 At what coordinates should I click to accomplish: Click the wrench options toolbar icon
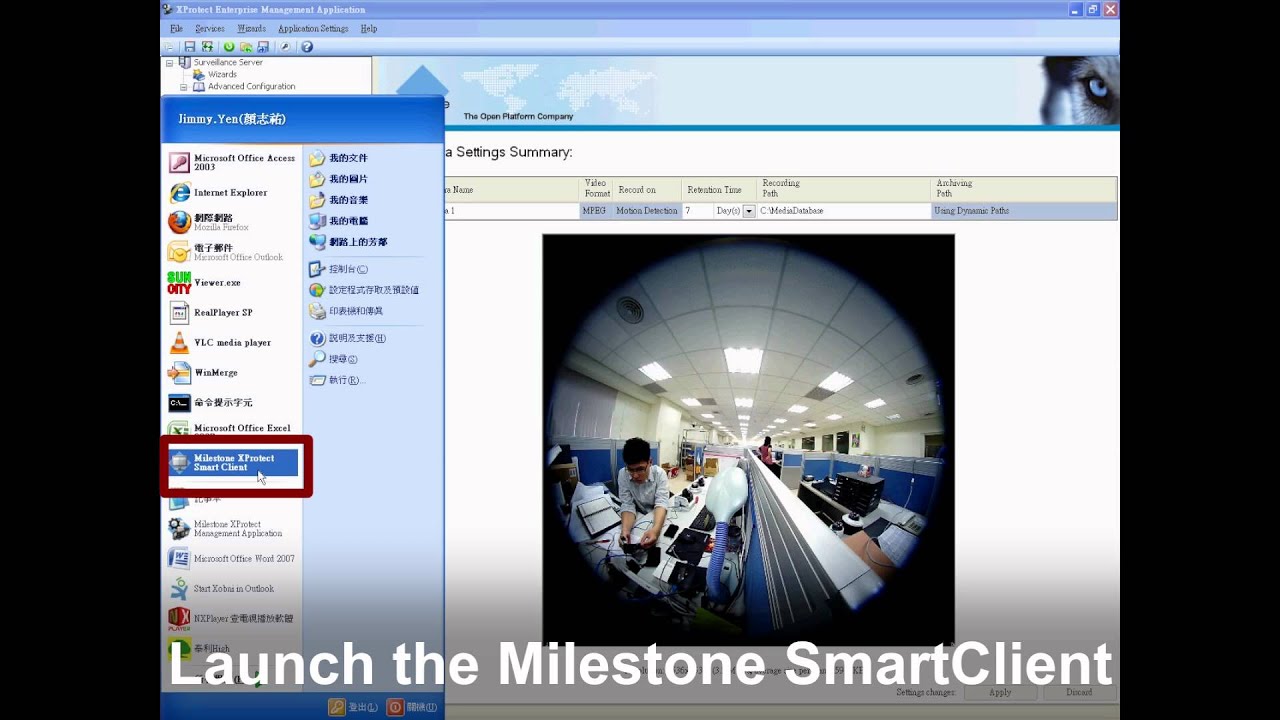[x=285, y=46]
